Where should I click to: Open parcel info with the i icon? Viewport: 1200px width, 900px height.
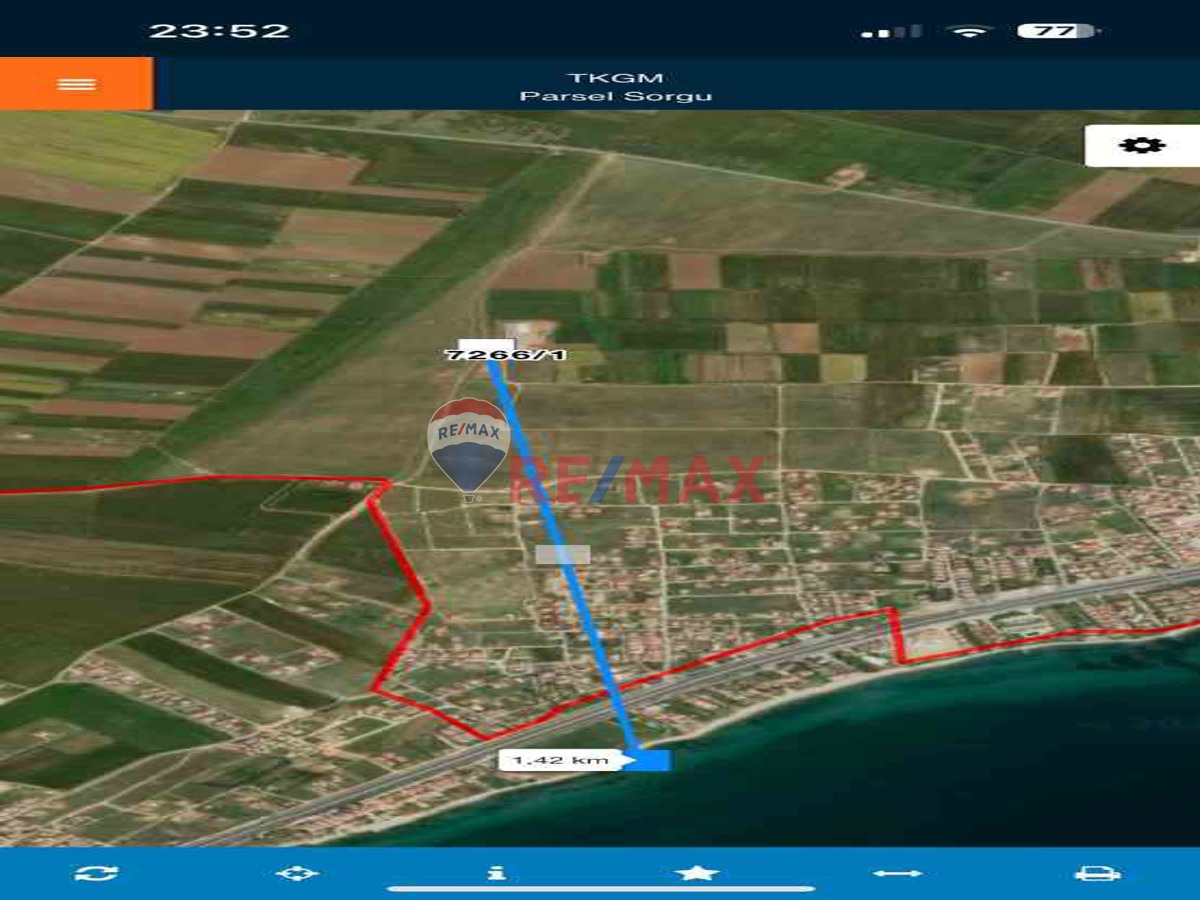tap(496, 873)
